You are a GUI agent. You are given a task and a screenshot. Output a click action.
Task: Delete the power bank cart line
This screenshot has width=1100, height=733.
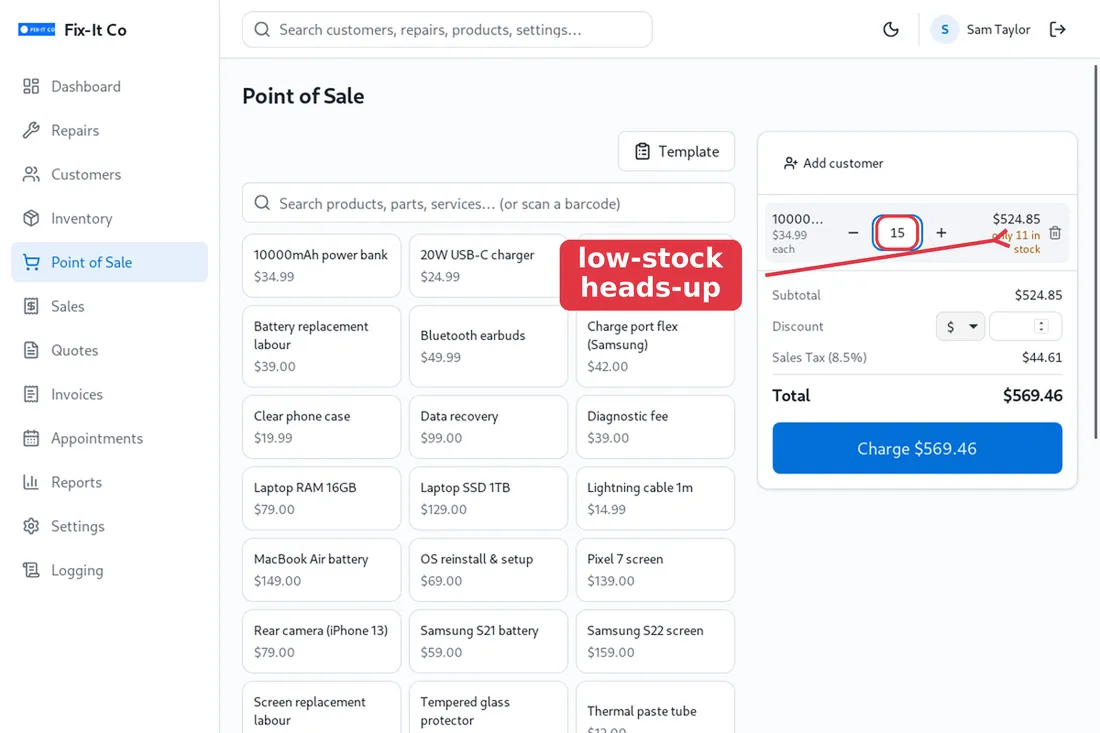[1054, 233]
